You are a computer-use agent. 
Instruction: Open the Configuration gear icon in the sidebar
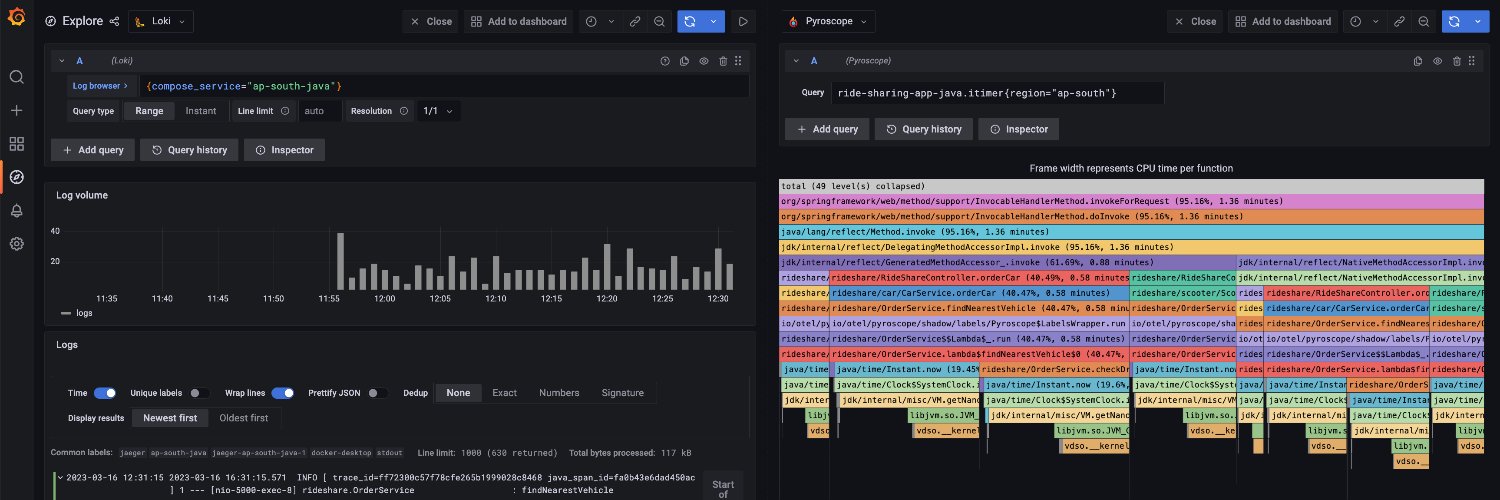(16, 244)
